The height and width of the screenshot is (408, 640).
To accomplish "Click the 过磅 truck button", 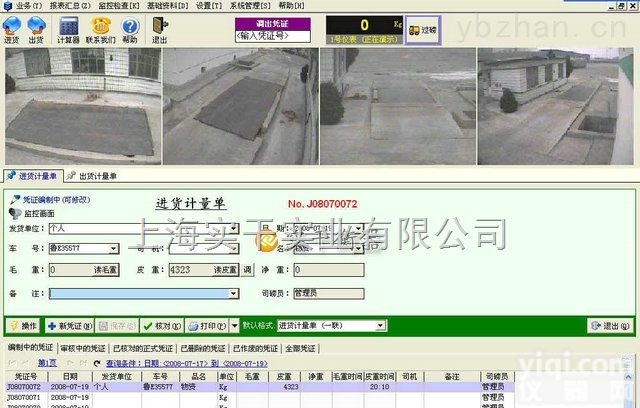I will click(423, 30).
